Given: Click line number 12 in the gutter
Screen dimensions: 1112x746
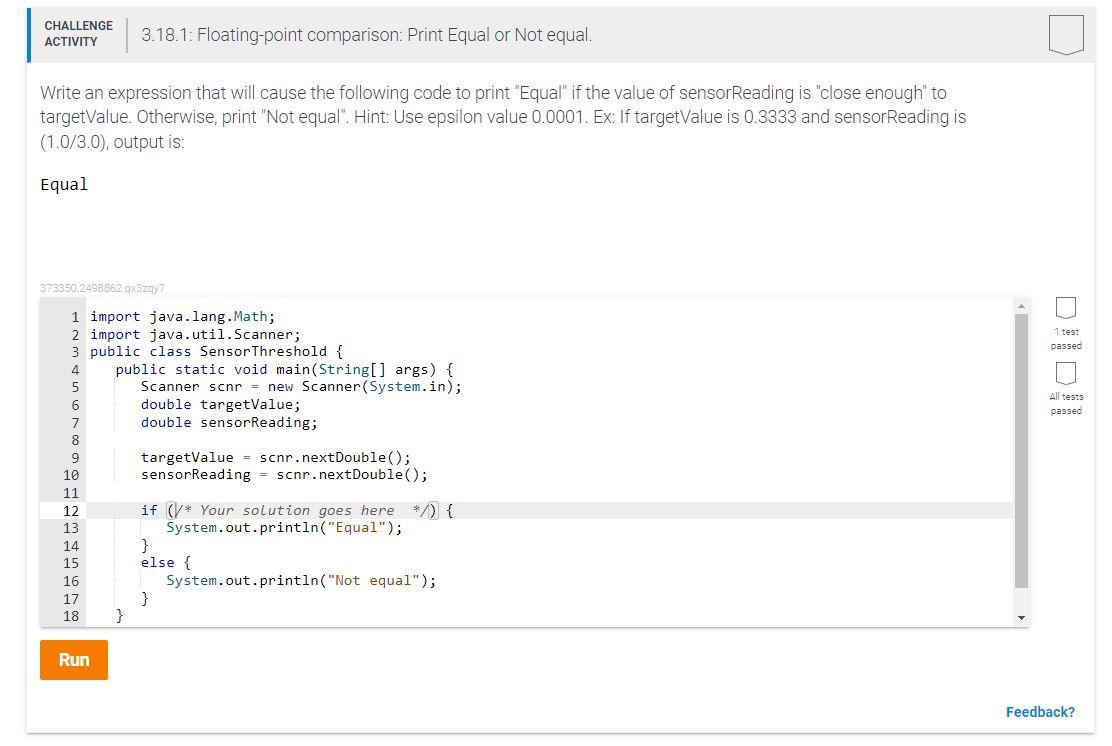Looking at the screenshot, I should (x=71, y=510).
